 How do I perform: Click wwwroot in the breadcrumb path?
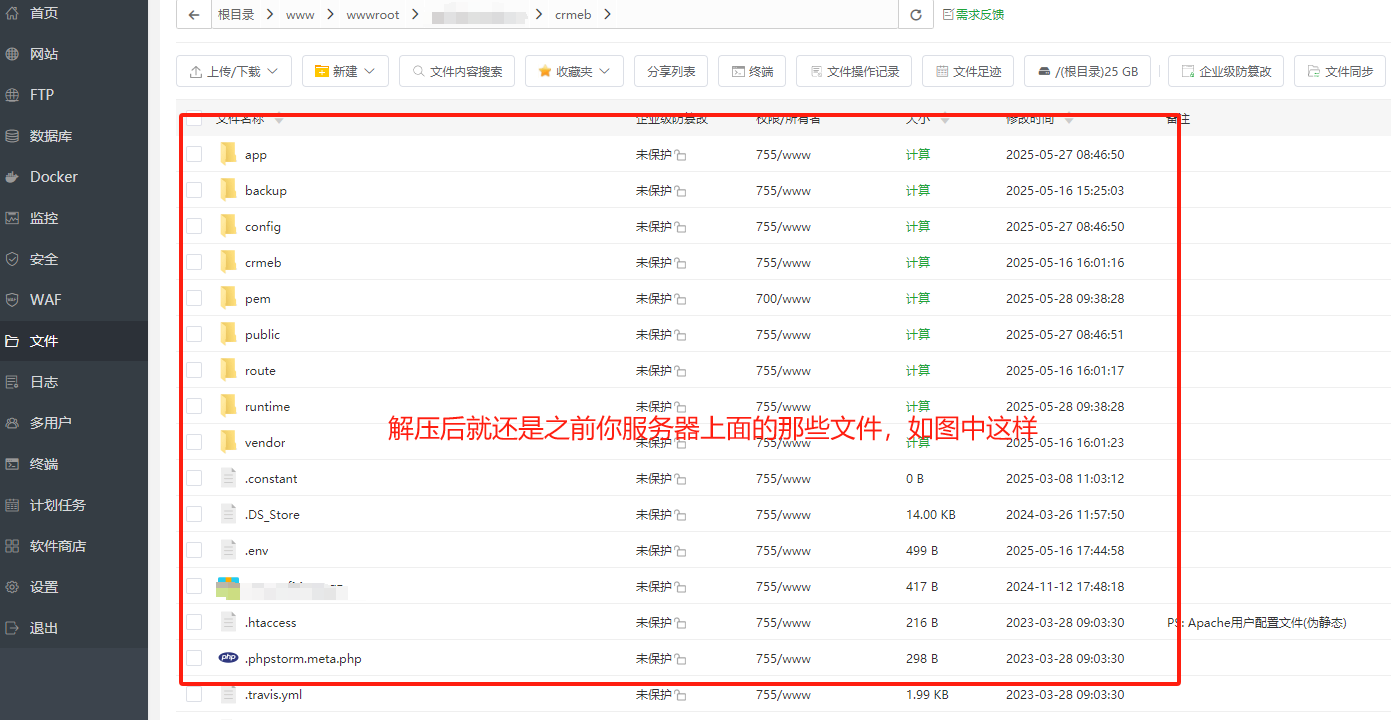tap(373, 15)
